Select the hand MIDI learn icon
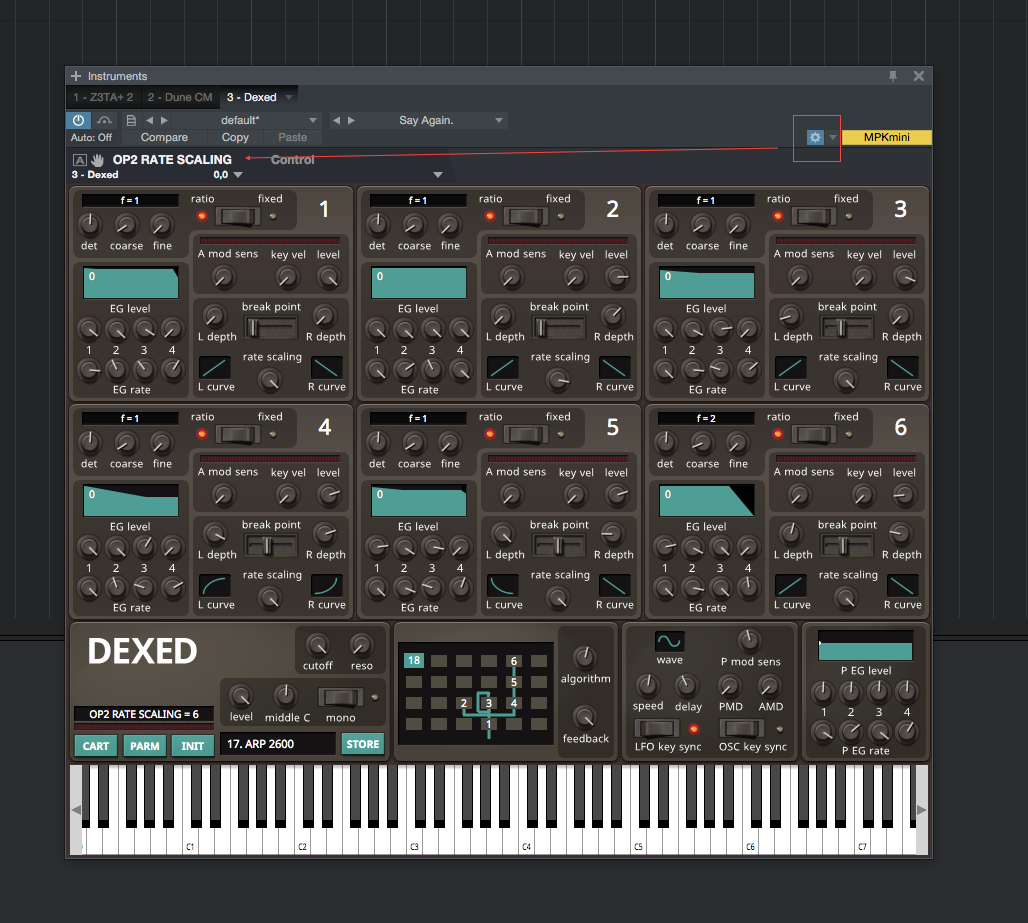The height and width of the screenshot is (923, 1028). point(97,159)
